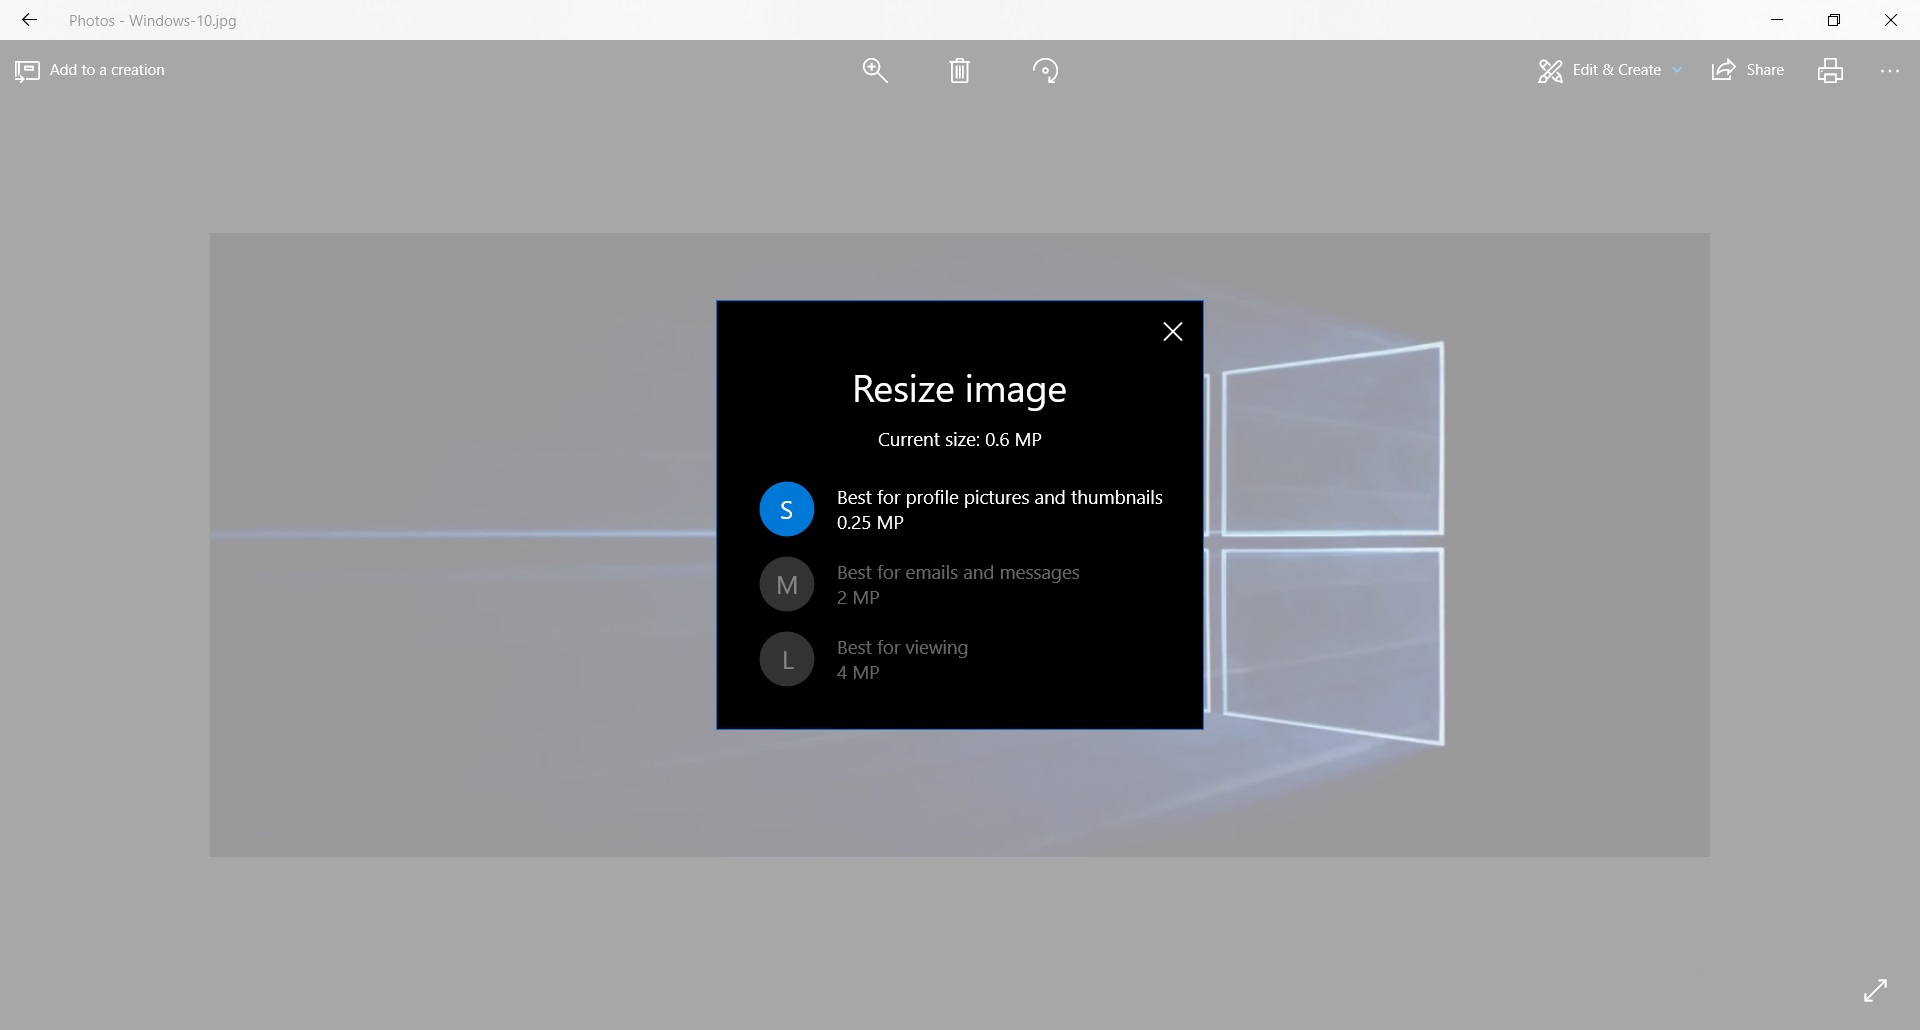Click the Share arrow icon

(x=1723, y=70)
